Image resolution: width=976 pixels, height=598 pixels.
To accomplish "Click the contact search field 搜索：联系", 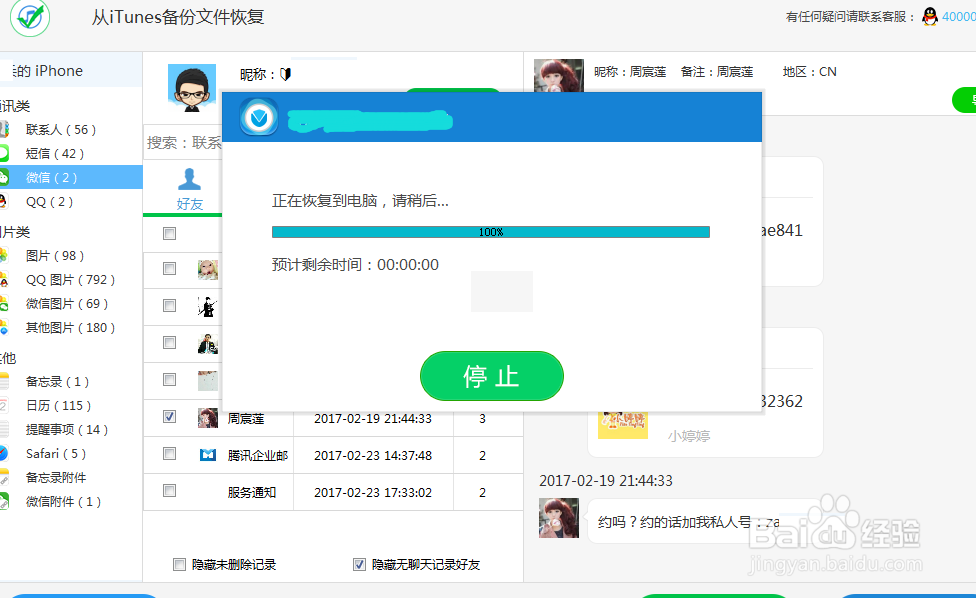I will tap(183, 142).
